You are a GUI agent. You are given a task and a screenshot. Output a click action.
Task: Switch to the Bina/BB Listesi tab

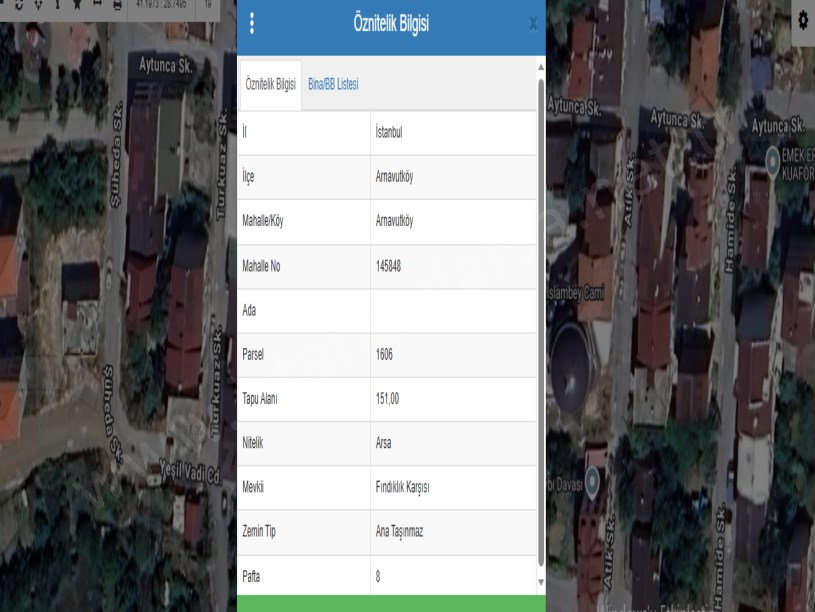point(334,85)
